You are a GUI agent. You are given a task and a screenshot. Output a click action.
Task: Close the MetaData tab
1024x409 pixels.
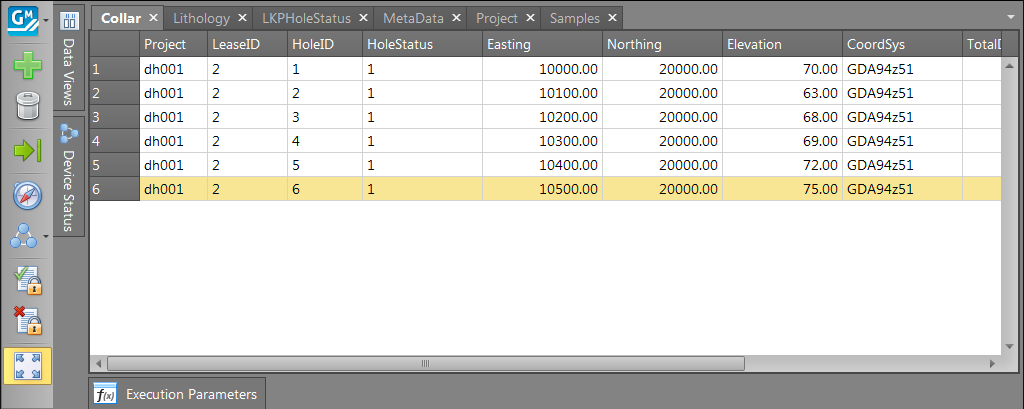[x=455, y=18]
